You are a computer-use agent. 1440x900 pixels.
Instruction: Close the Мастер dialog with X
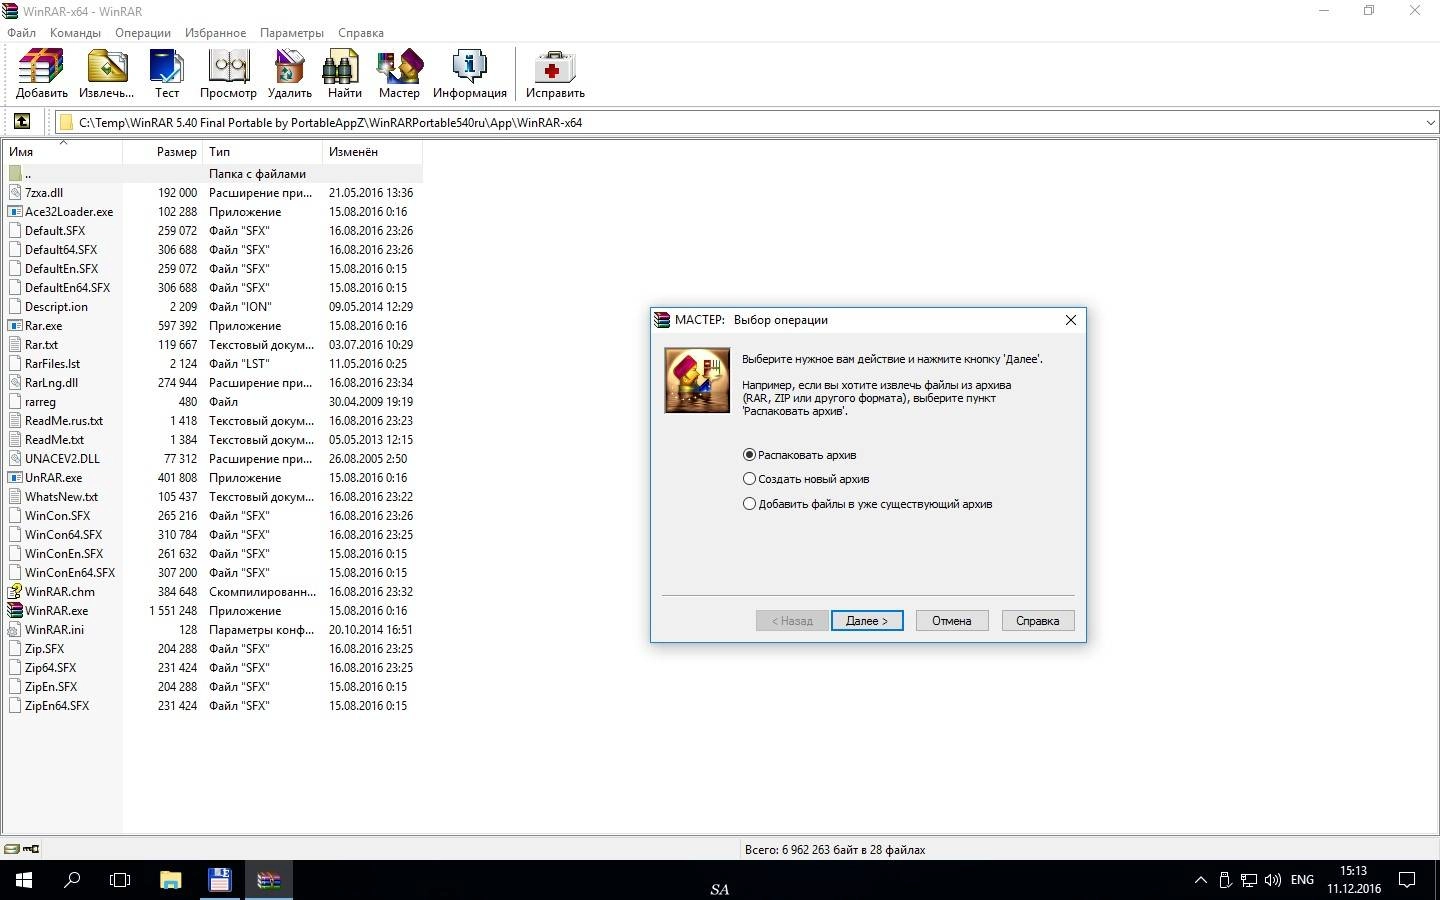(1070, 320)
